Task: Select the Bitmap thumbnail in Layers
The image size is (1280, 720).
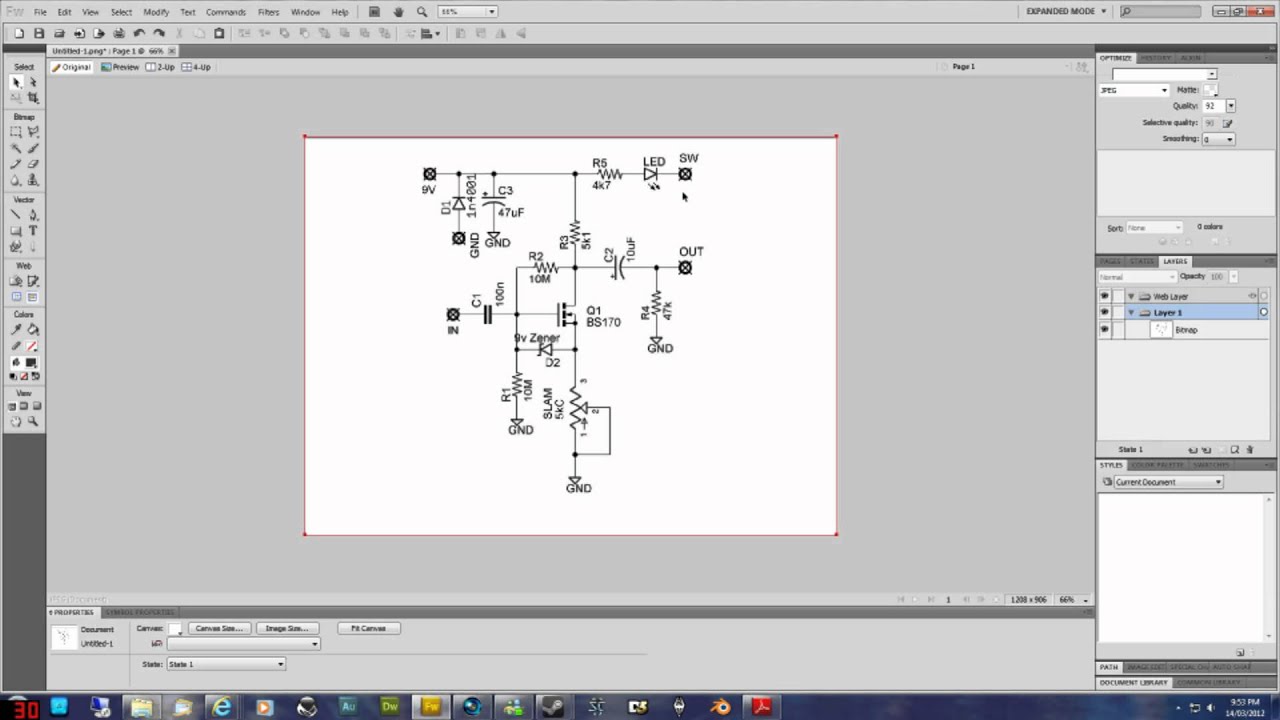Action: 1161,330
